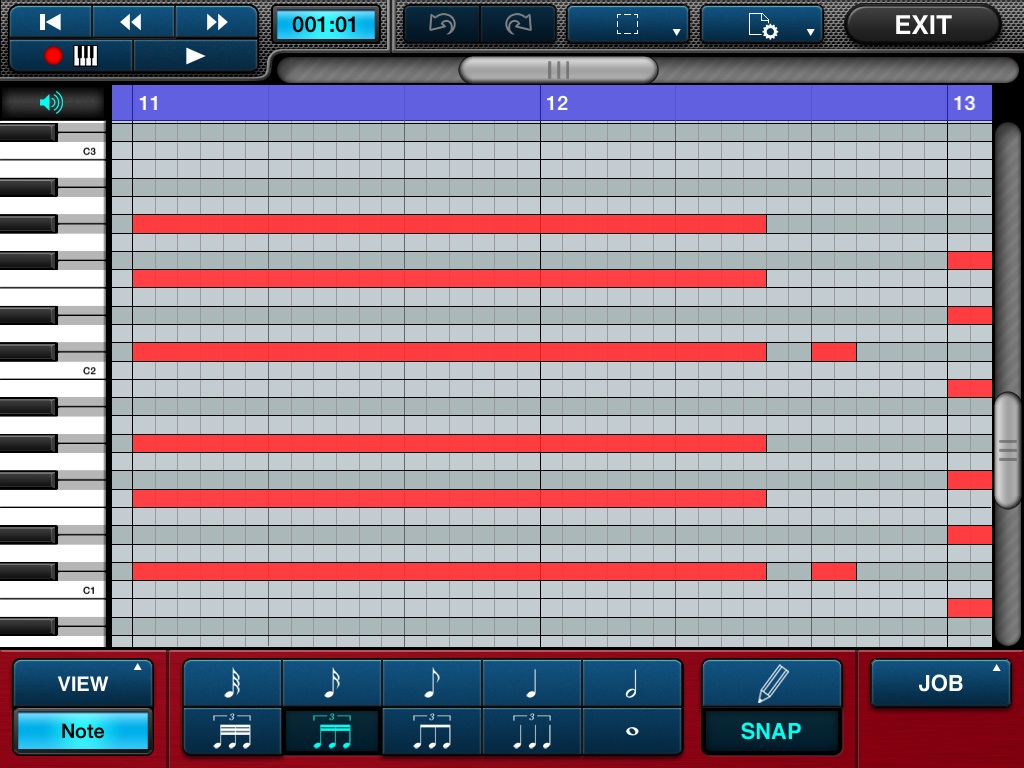Screen dimensions: 1024x768
Task: Redo the last undone edit
Action: [519, 25]
